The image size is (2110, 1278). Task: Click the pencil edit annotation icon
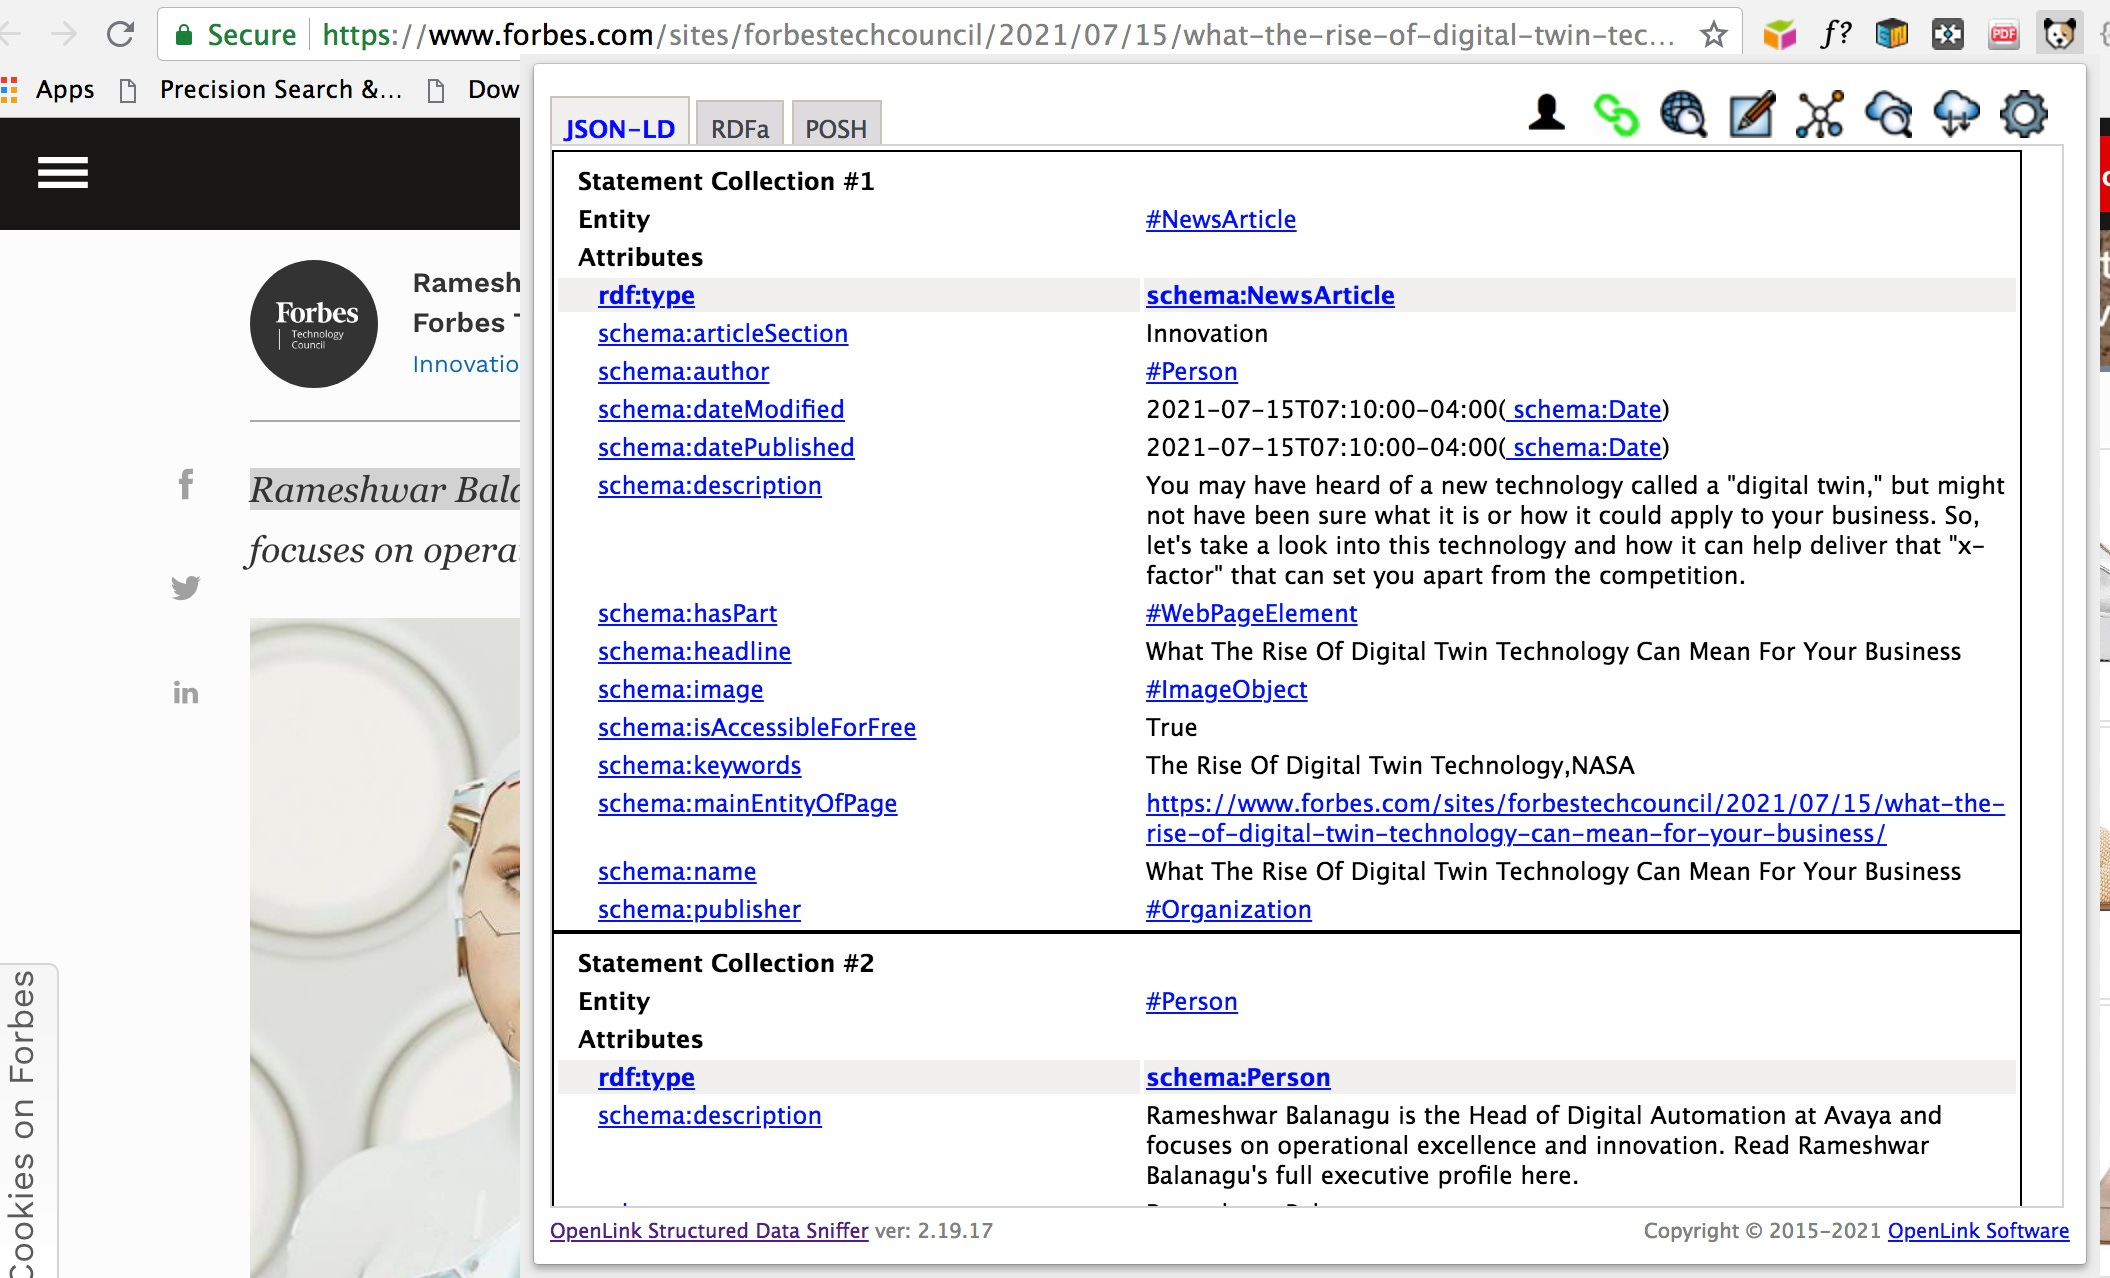(1751, 115)
